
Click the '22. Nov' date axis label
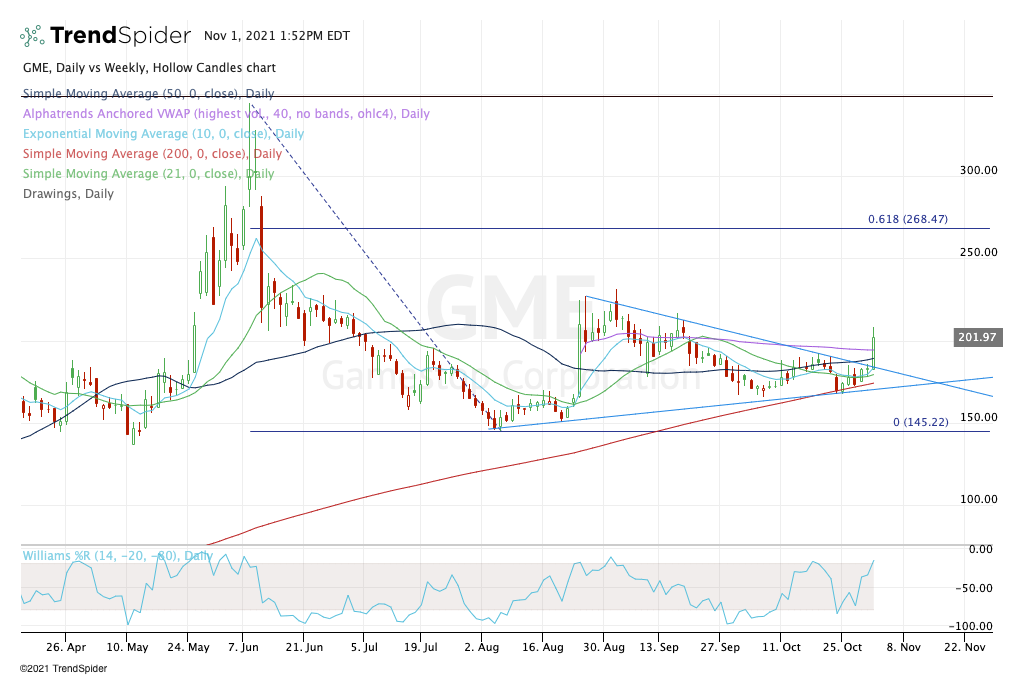[965, 647]
